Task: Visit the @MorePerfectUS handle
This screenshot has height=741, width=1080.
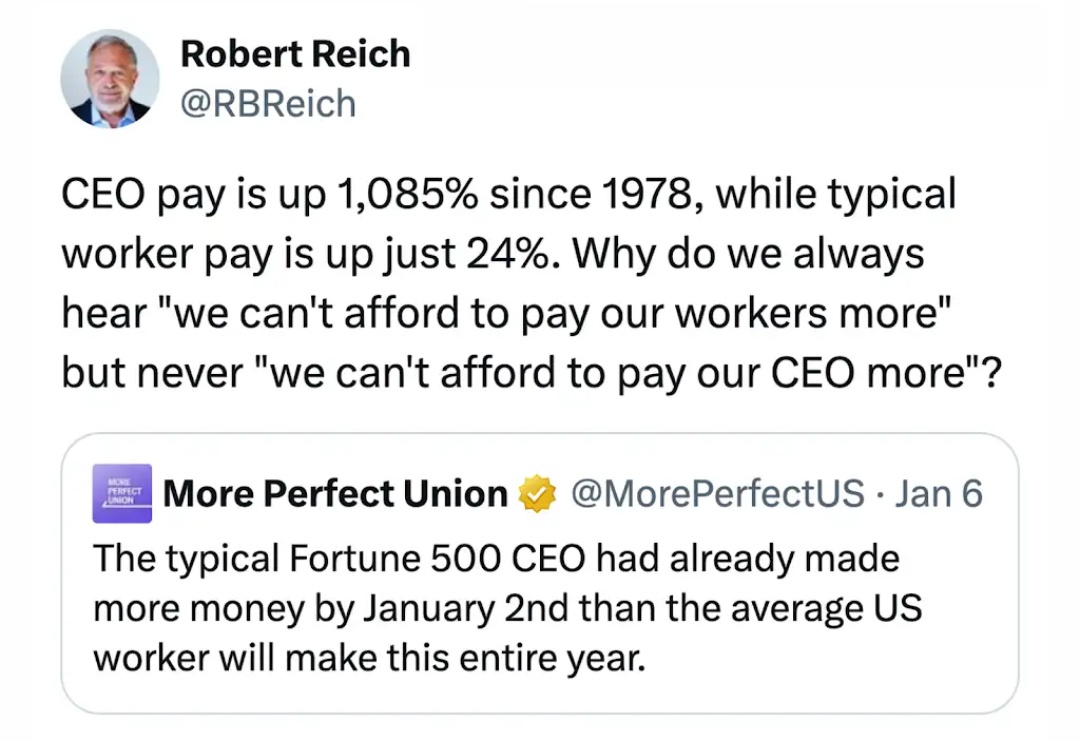Action: pos(718,494)
